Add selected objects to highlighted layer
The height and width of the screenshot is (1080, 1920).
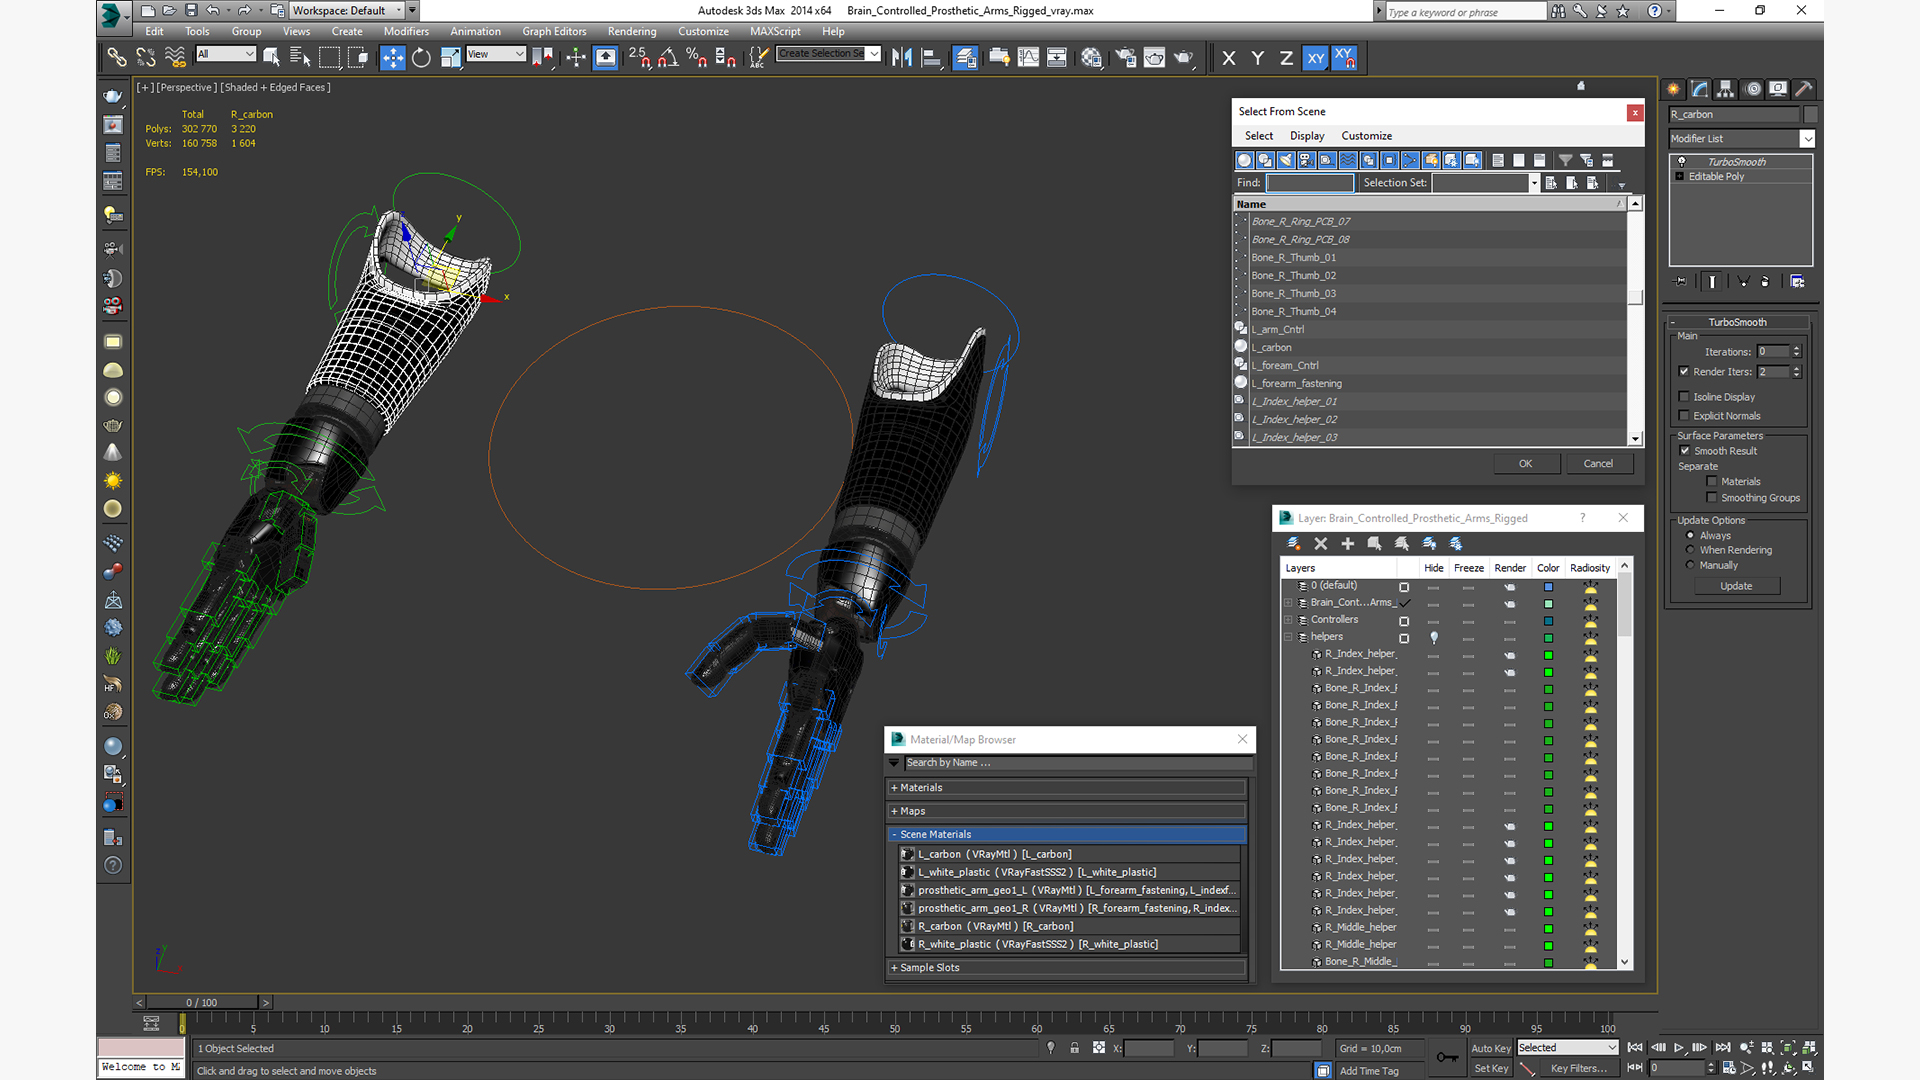(x=1347, y=544)
